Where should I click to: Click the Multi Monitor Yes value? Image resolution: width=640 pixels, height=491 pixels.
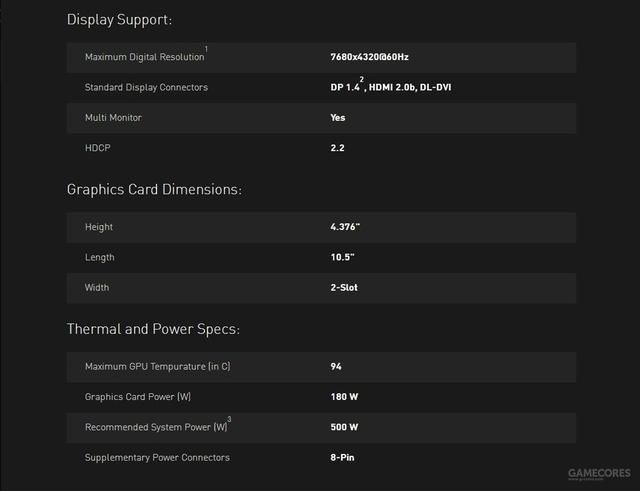click(338, 117)
